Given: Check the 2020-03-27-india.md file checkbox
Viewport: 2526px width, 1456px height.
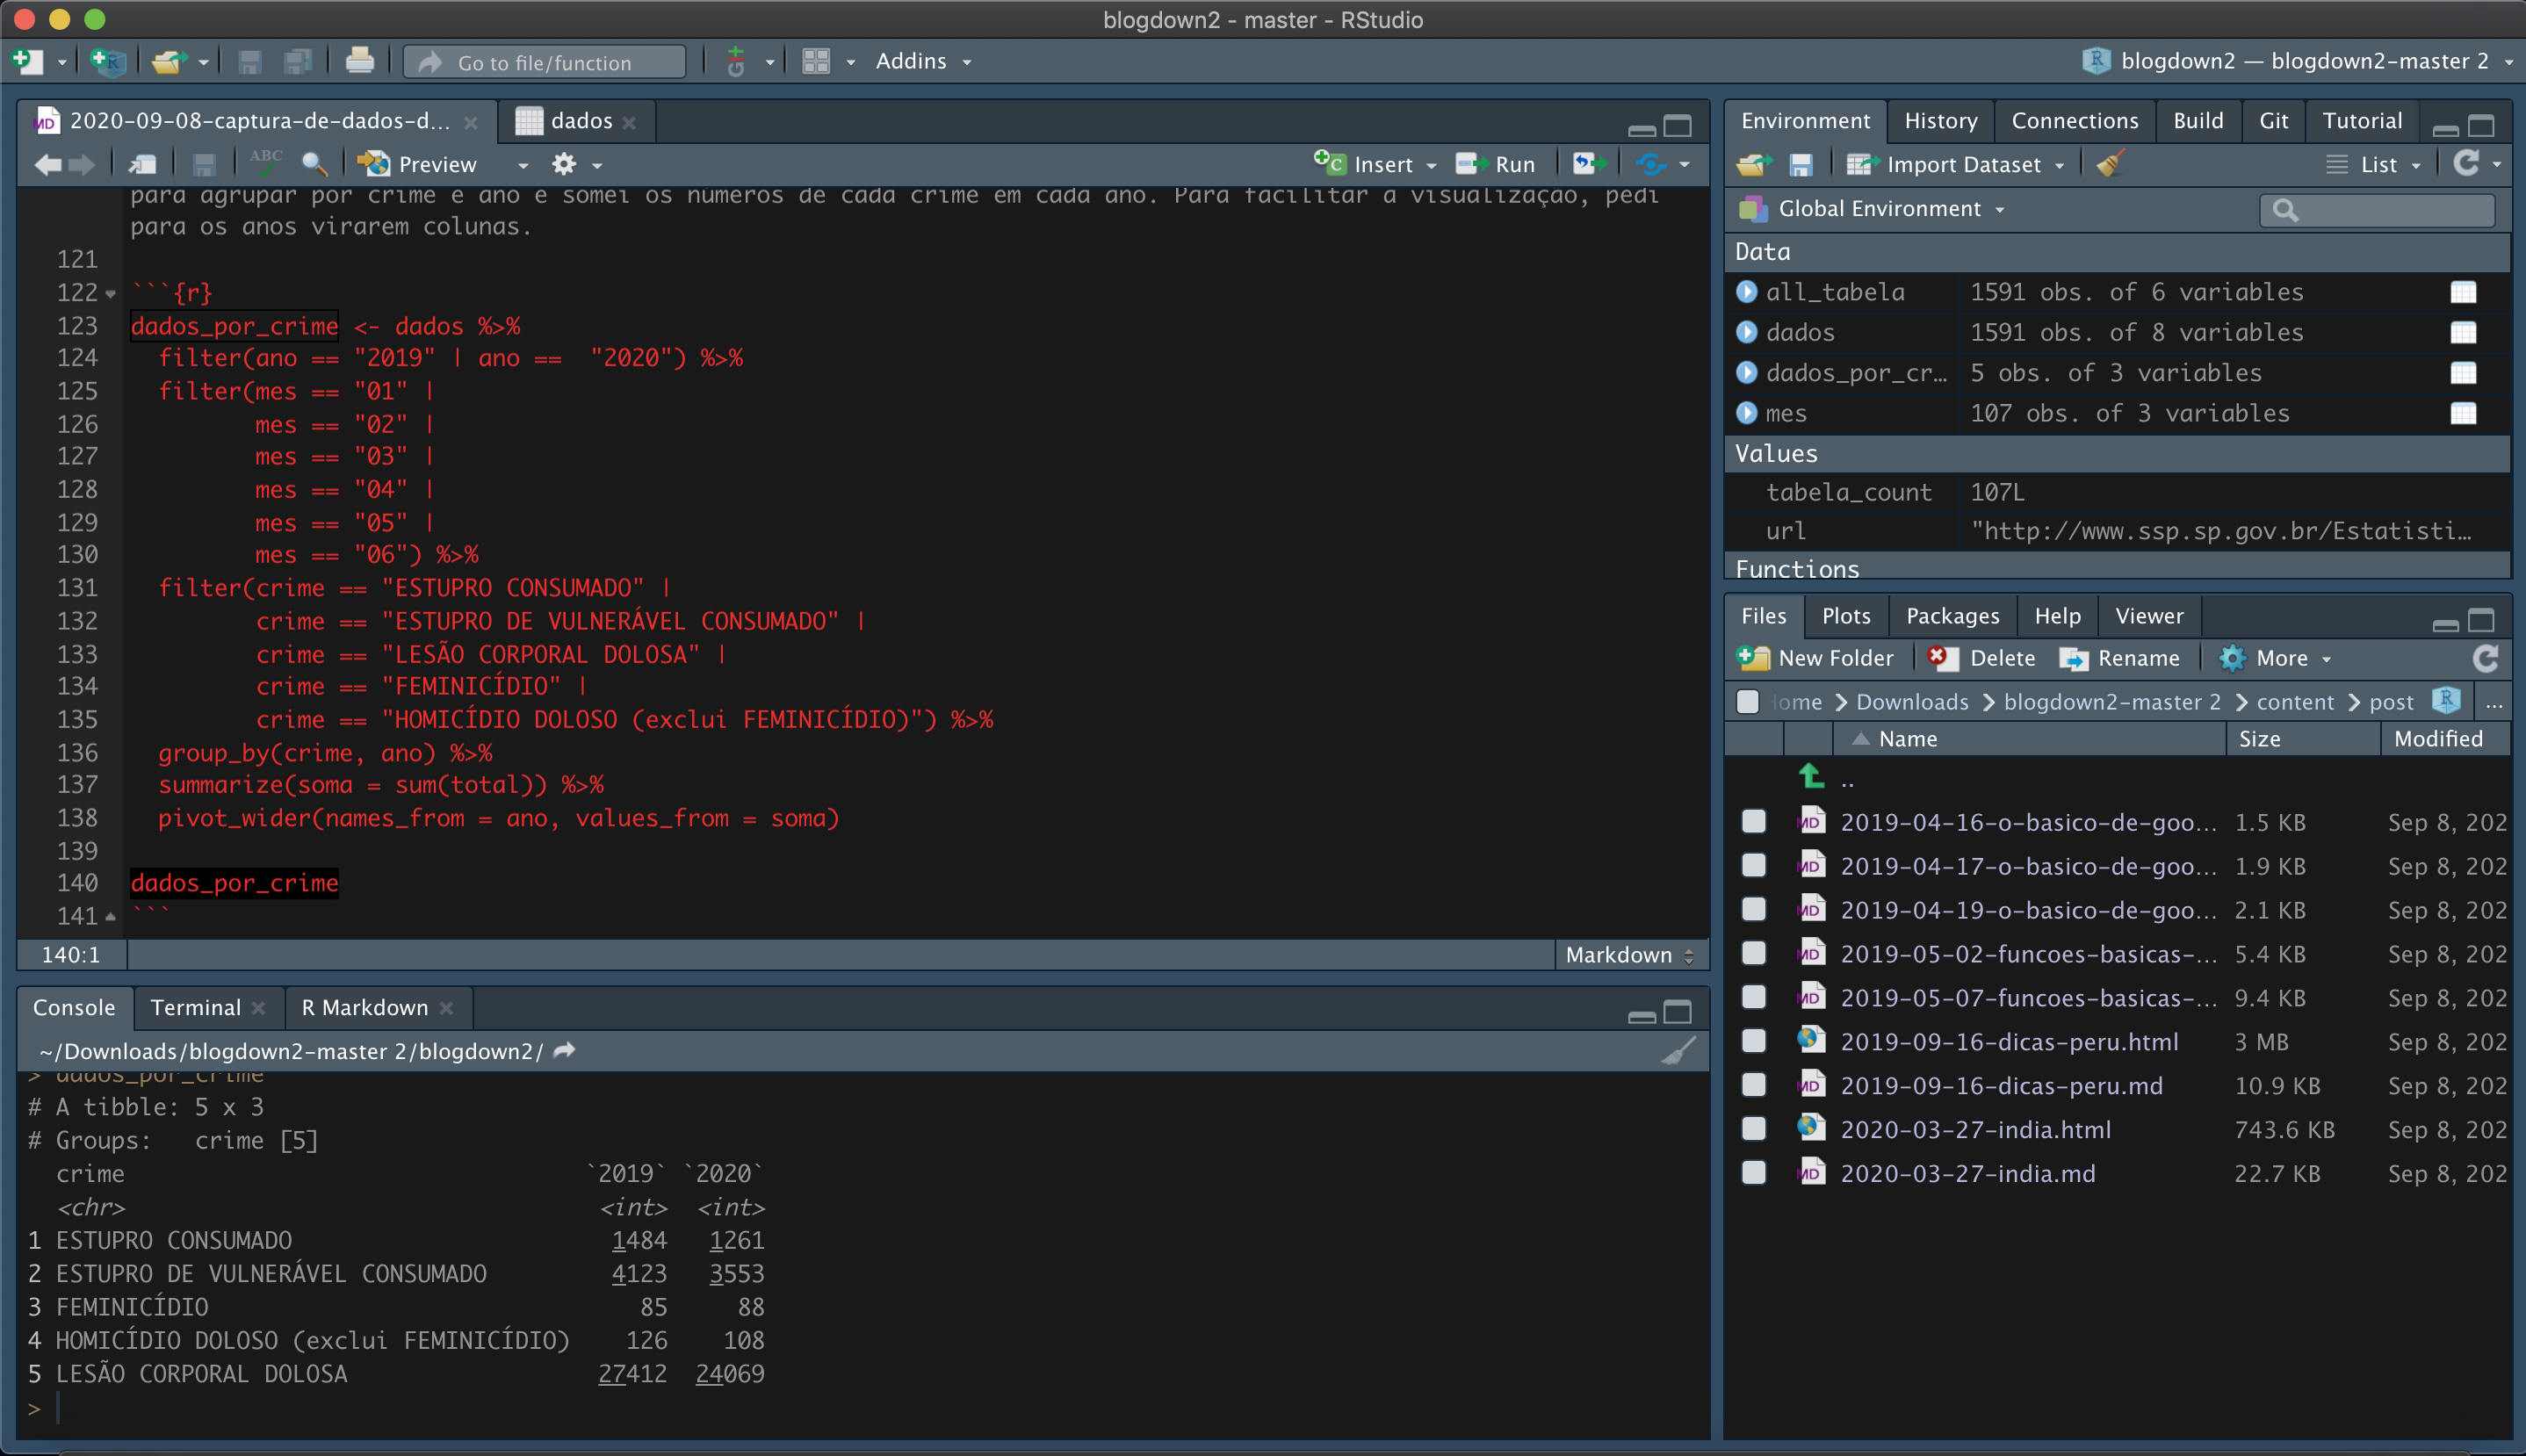Looking at the screenshot, I should pos(1753,1173).
